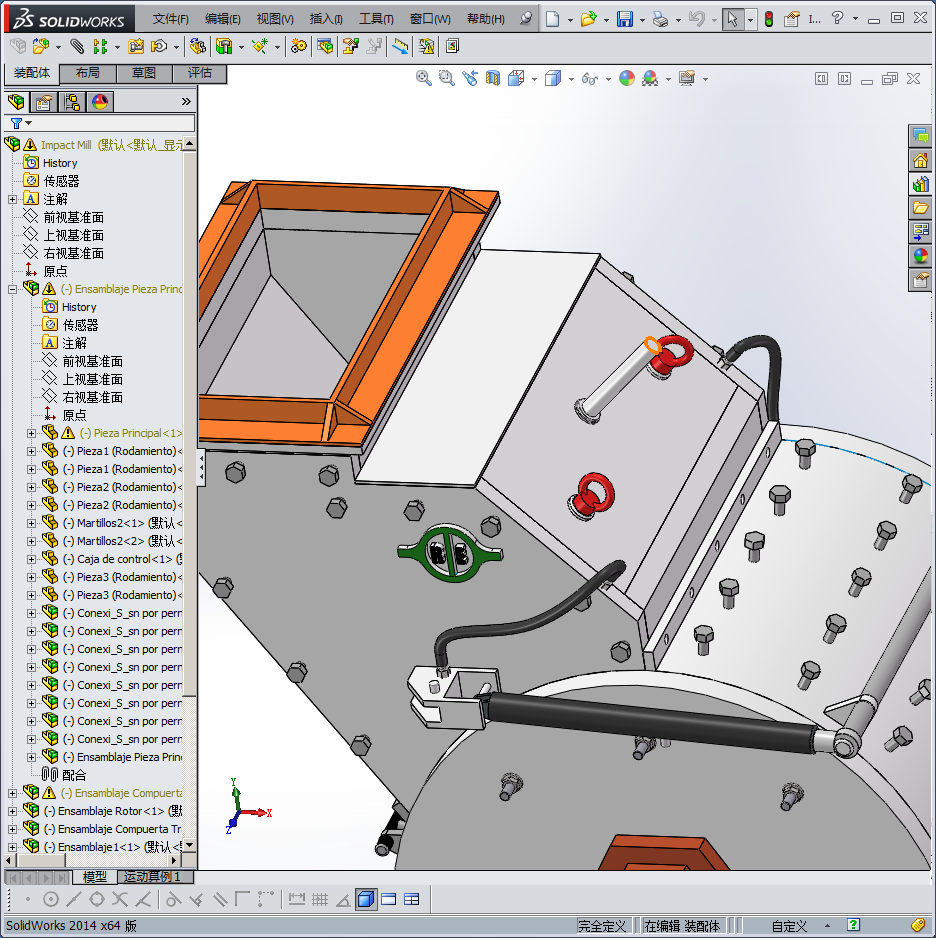Toggle the Select arrow cursor tool

click(733, 19)
